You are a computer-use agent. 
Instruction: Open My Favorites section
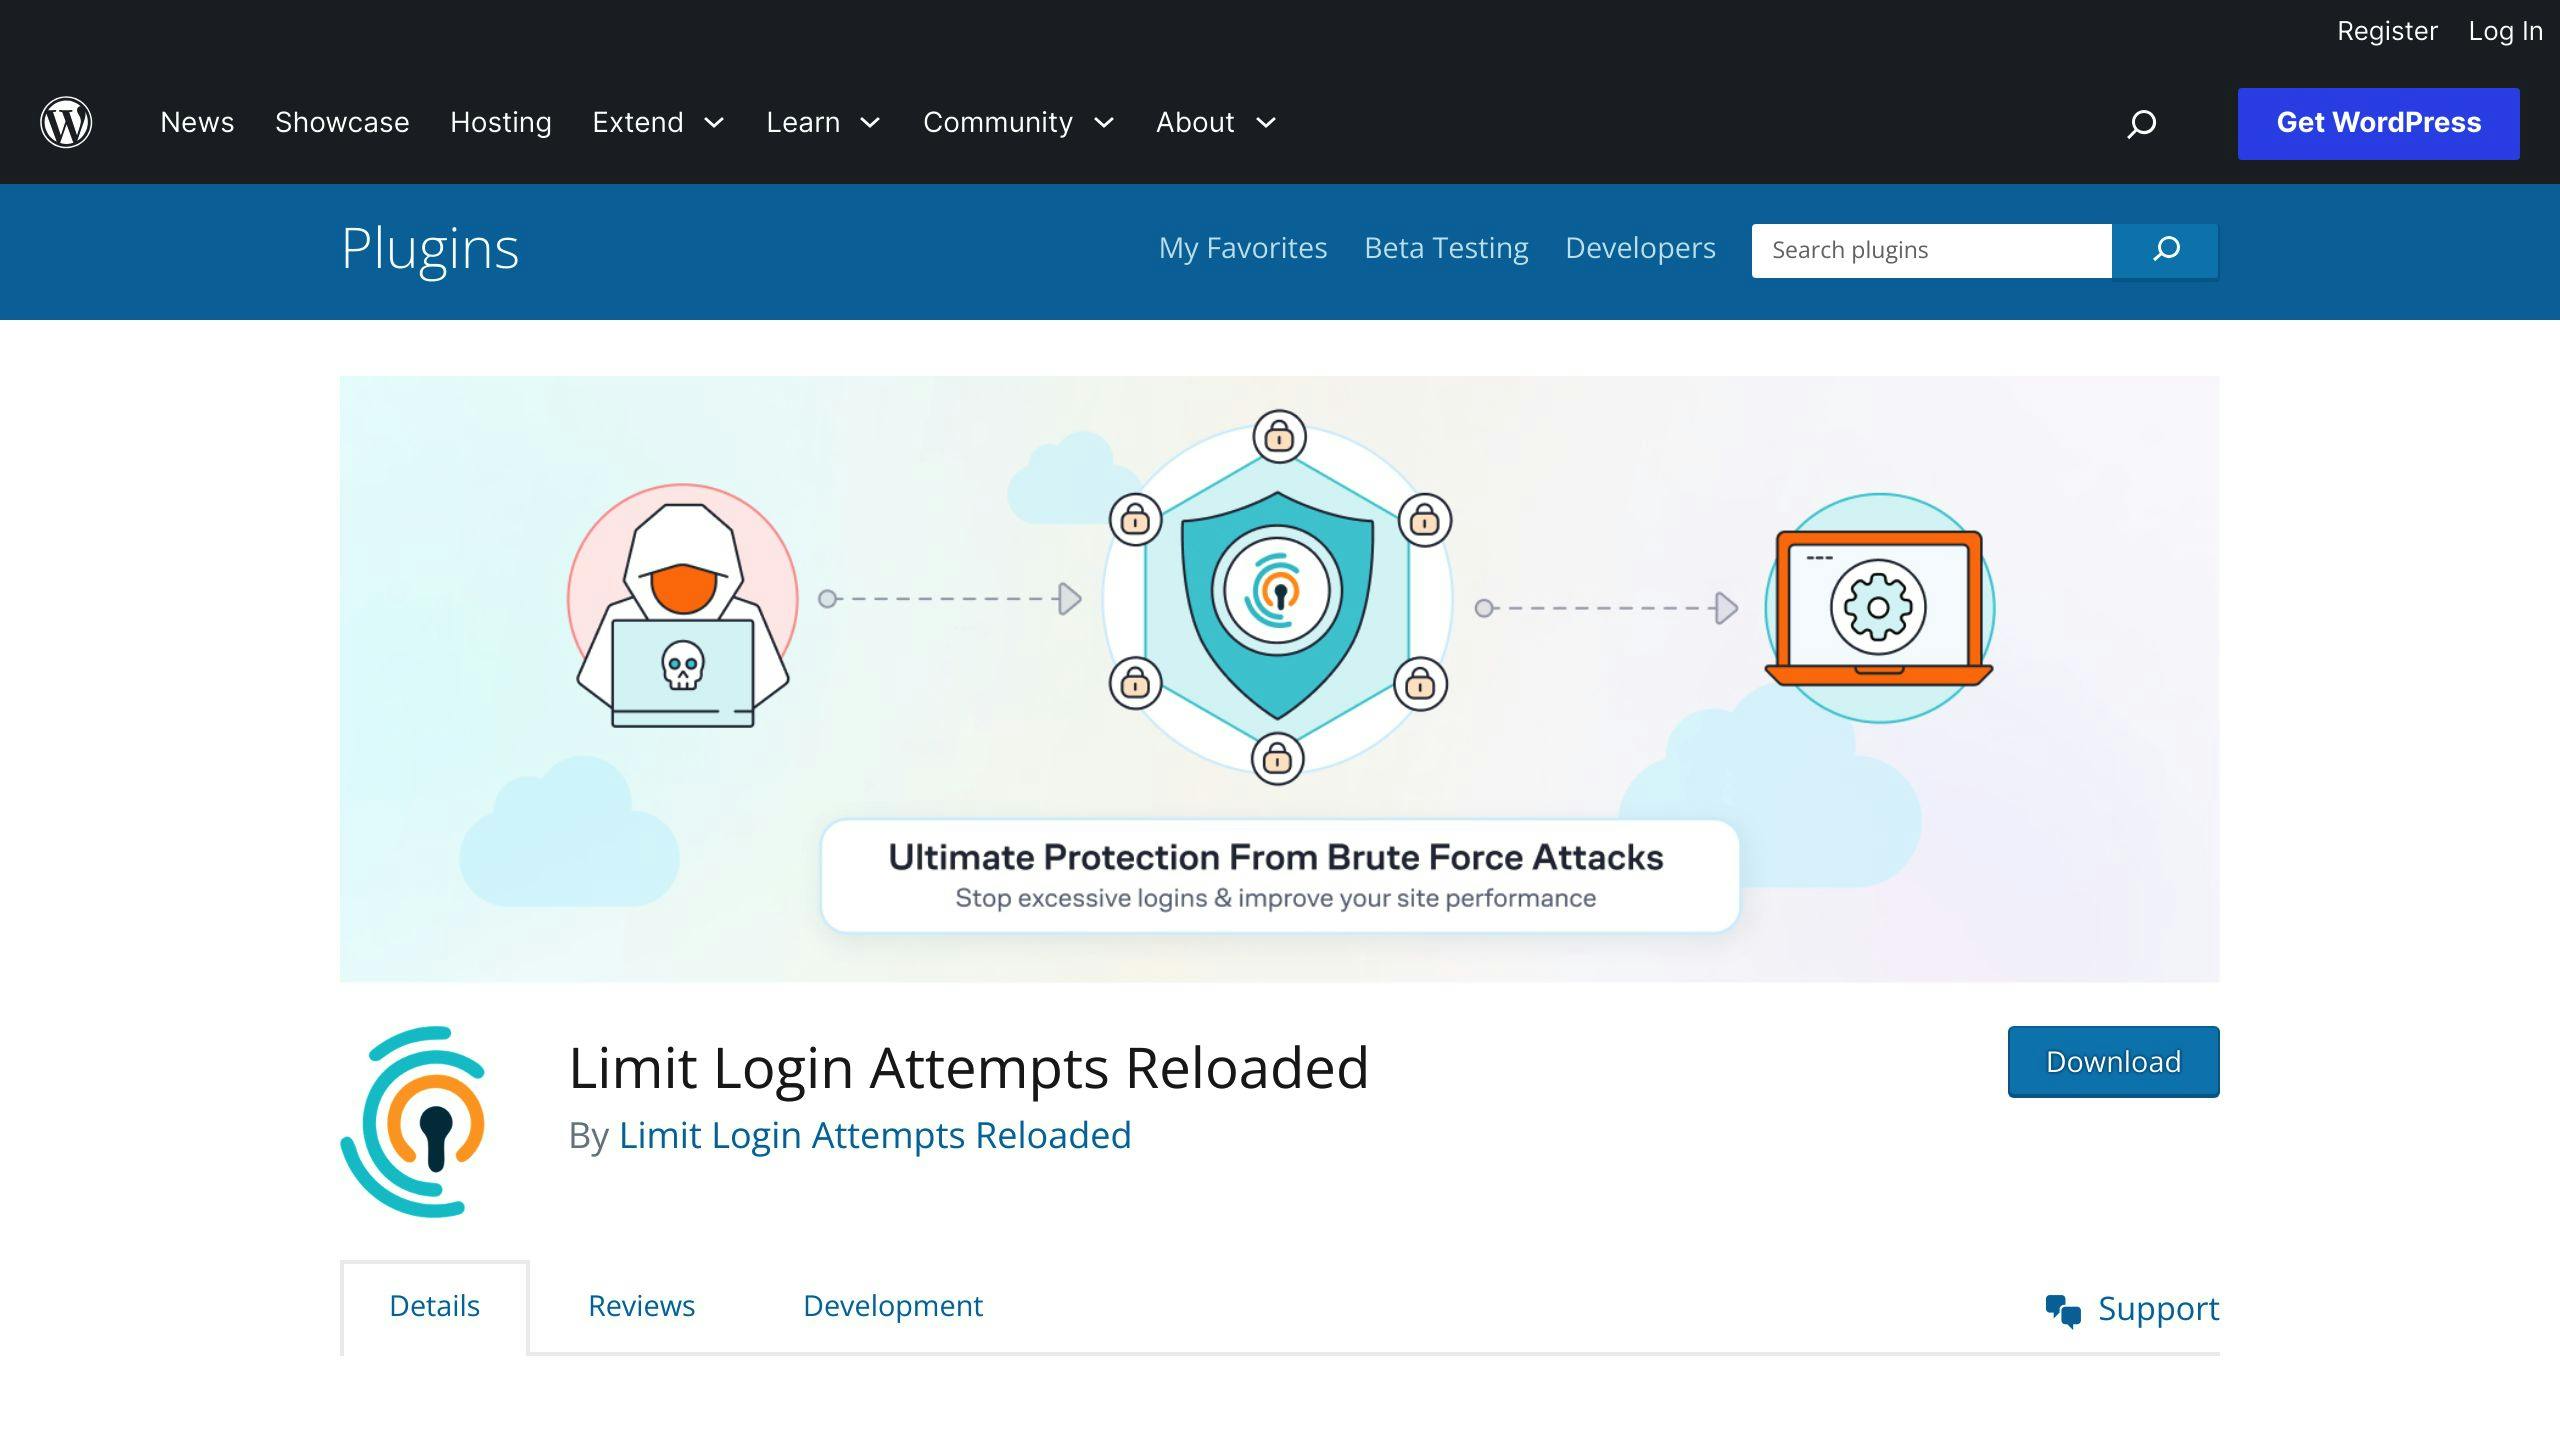(x=1243, y=248)
